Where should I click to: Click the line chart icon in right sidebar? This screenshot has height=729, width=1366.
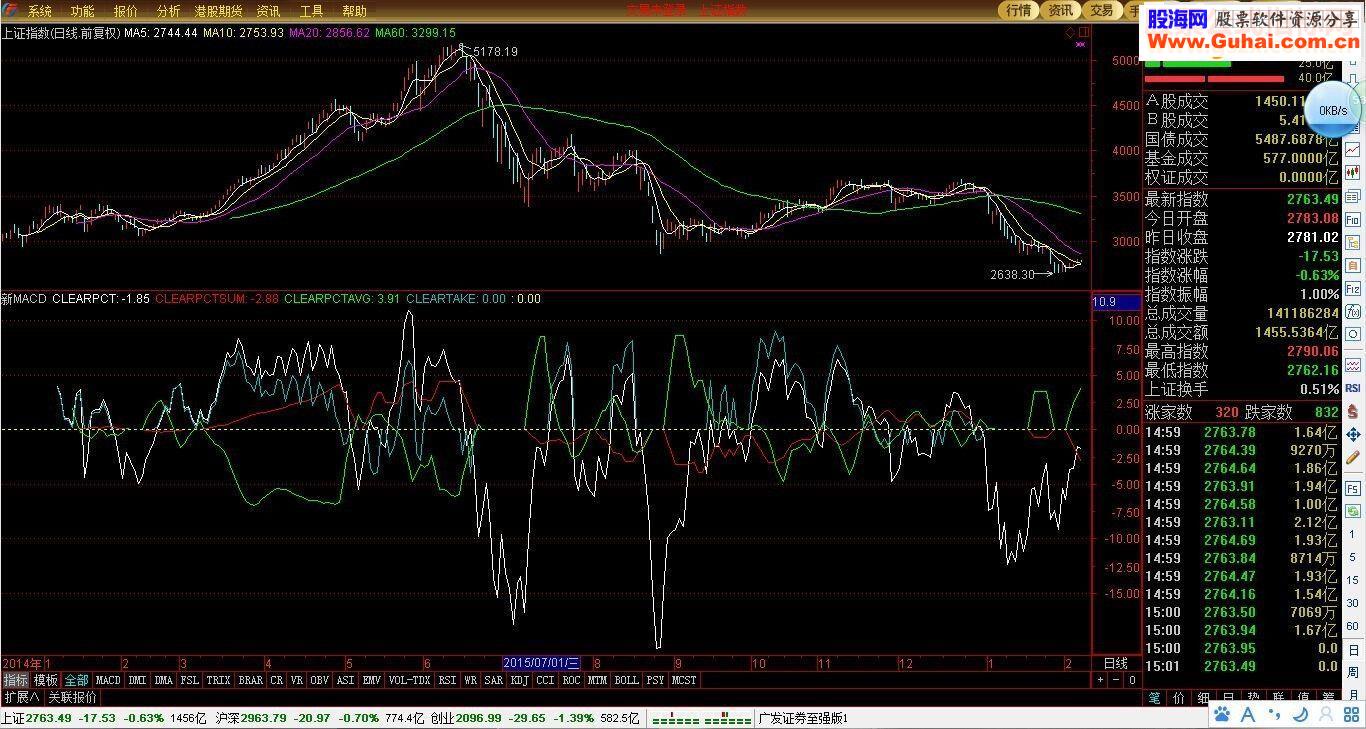[1353, 150]
